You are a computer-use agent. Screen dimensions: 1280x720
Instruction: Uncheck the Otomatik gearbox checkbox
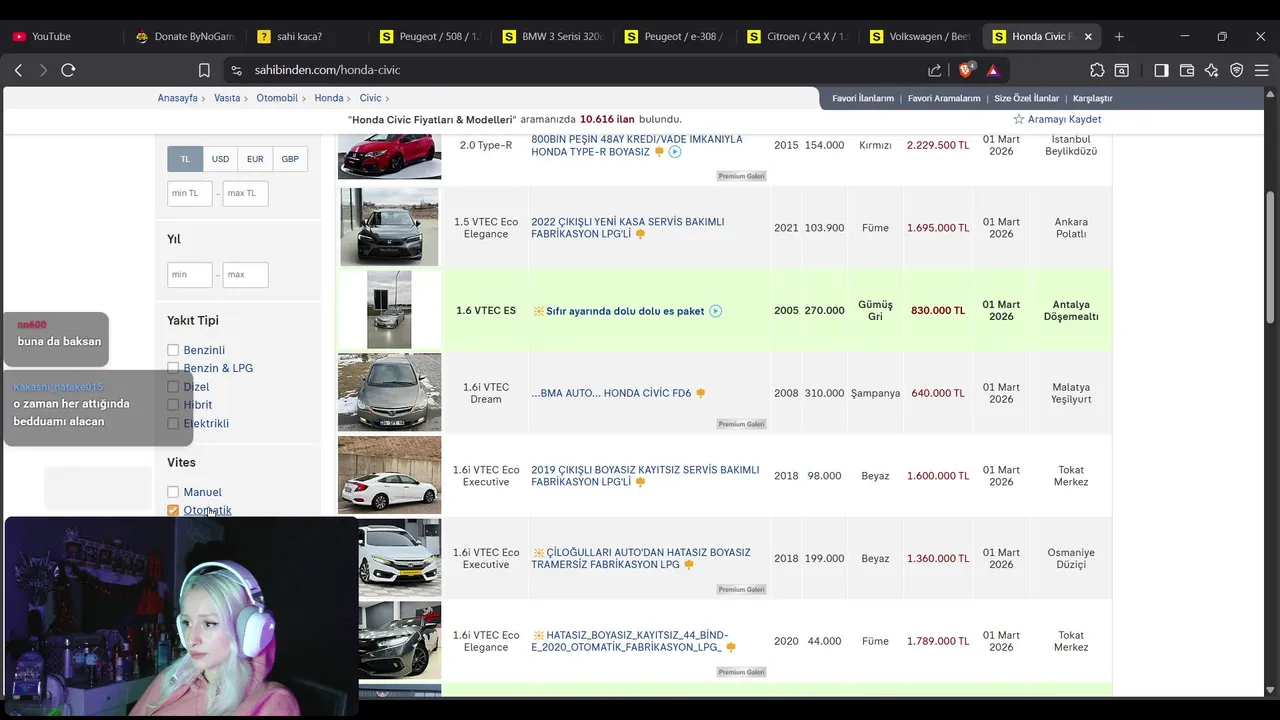[x=173, y=510]
